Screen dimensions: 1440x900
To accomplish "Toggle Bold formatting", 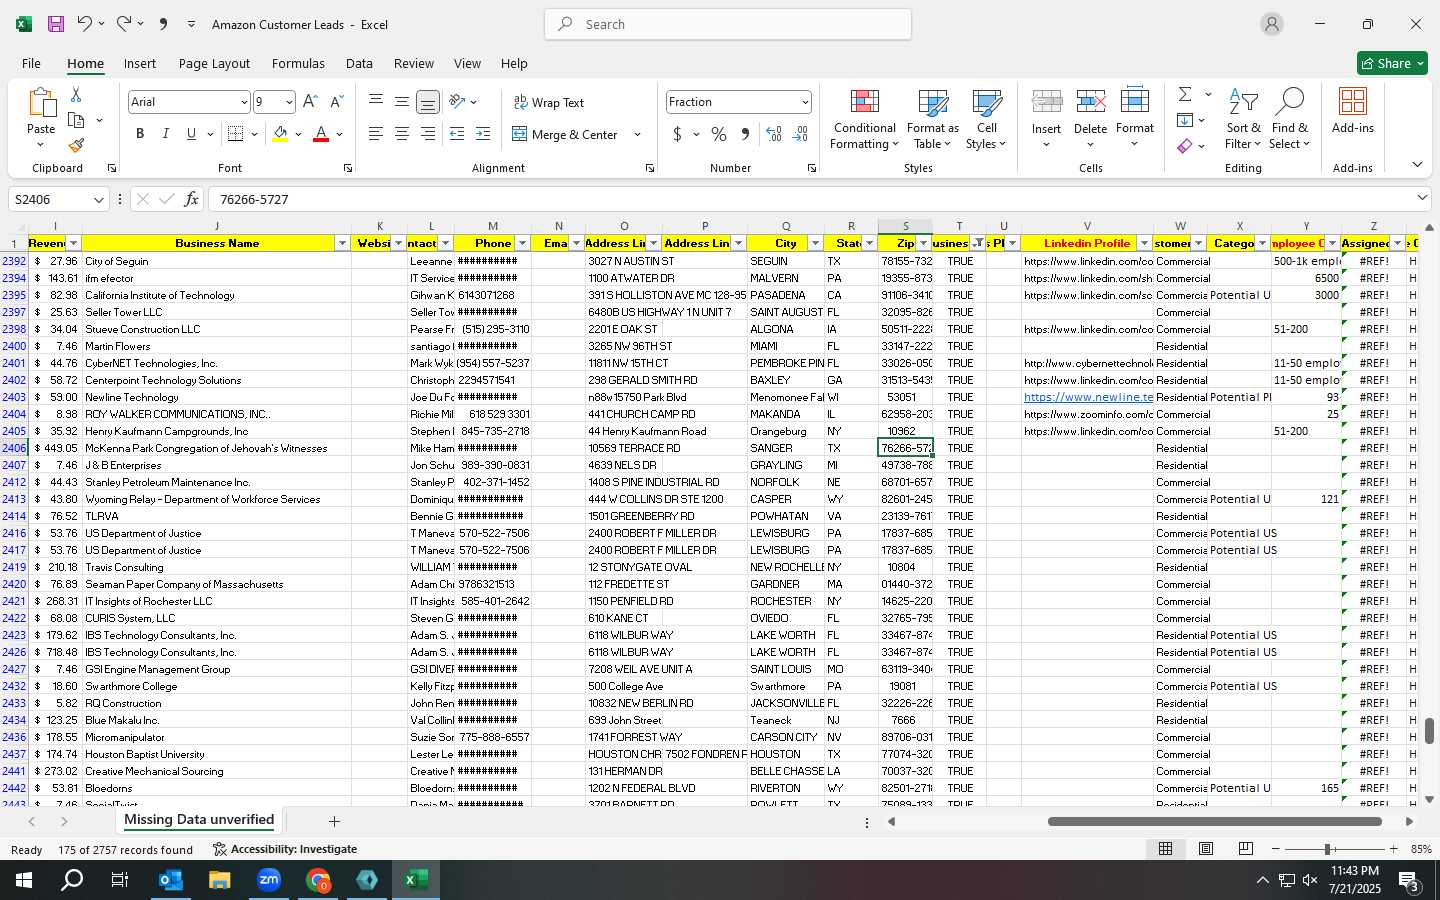I will (x=140, y=134).
